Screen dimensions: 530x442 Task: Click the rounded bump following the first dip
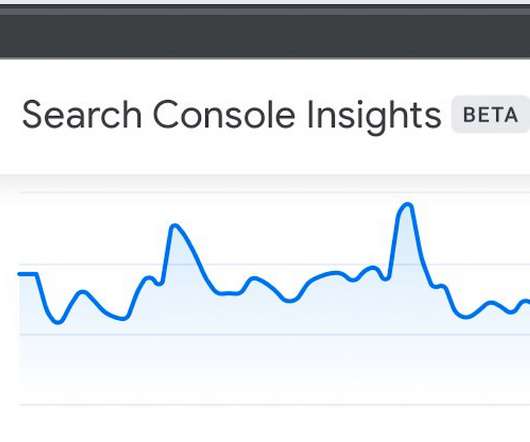(x=82, y=293)
